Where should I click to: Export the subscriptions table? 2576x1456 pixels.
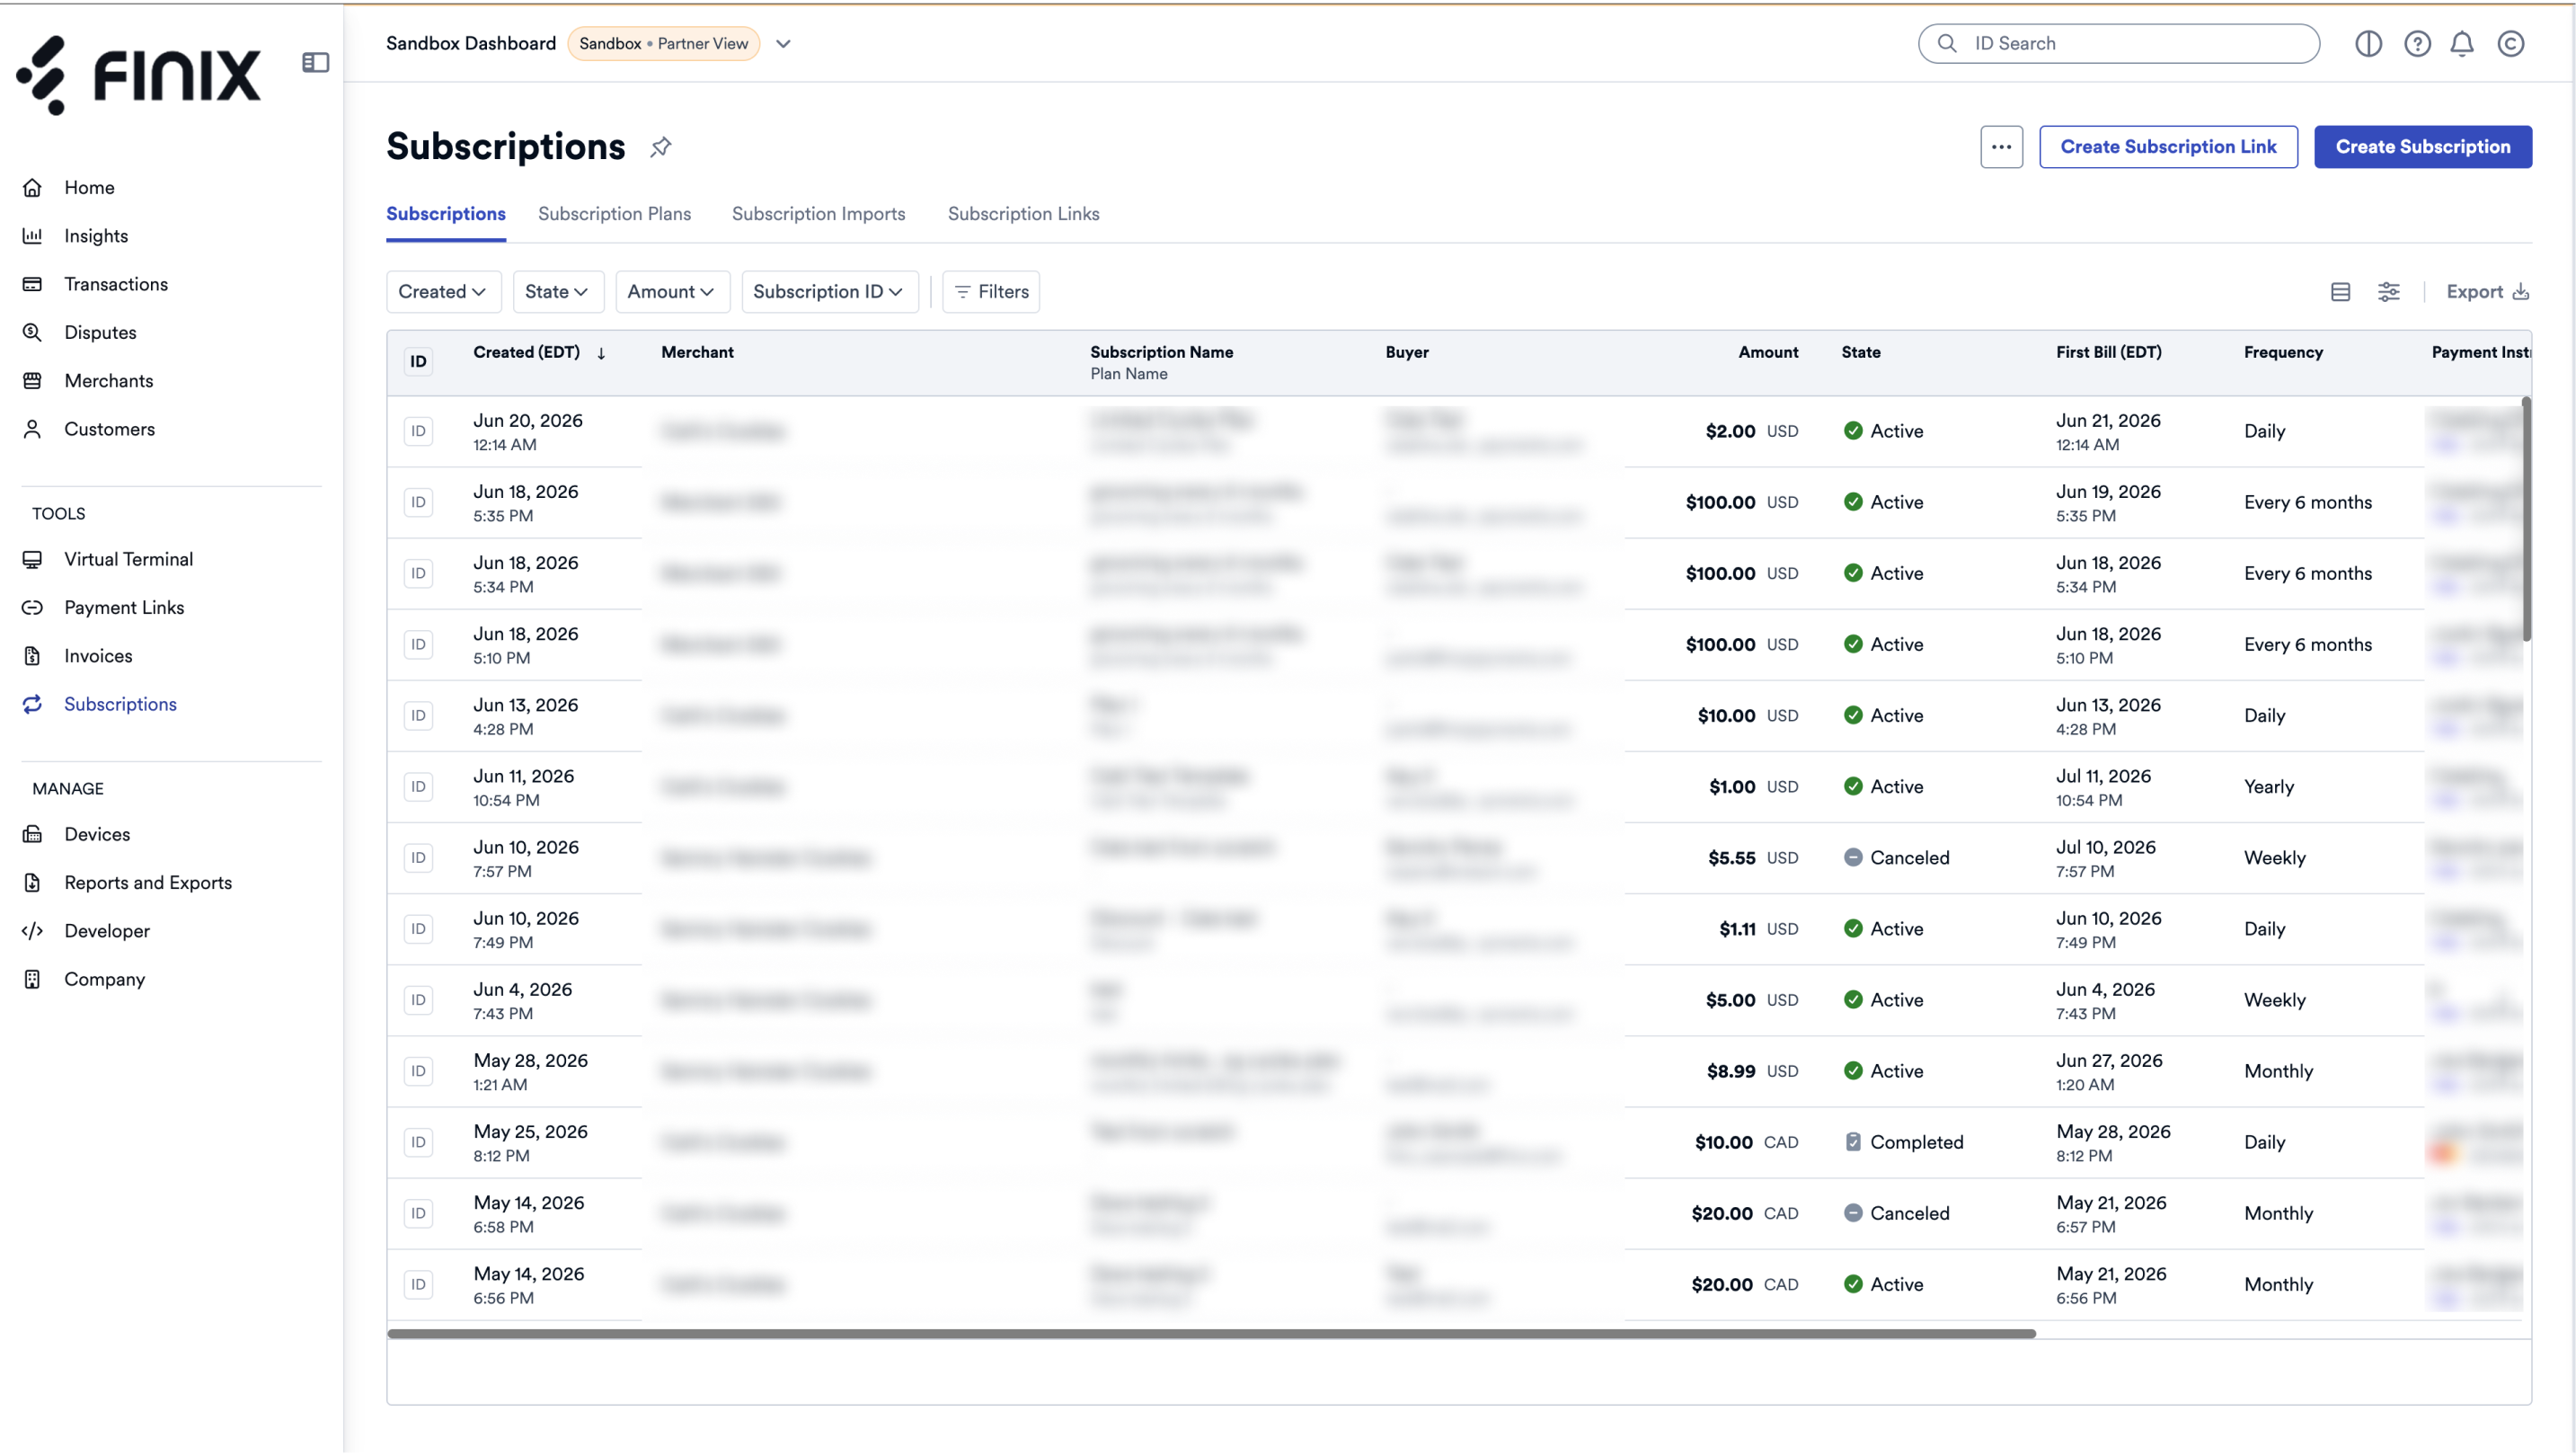tap(2487, 292)
